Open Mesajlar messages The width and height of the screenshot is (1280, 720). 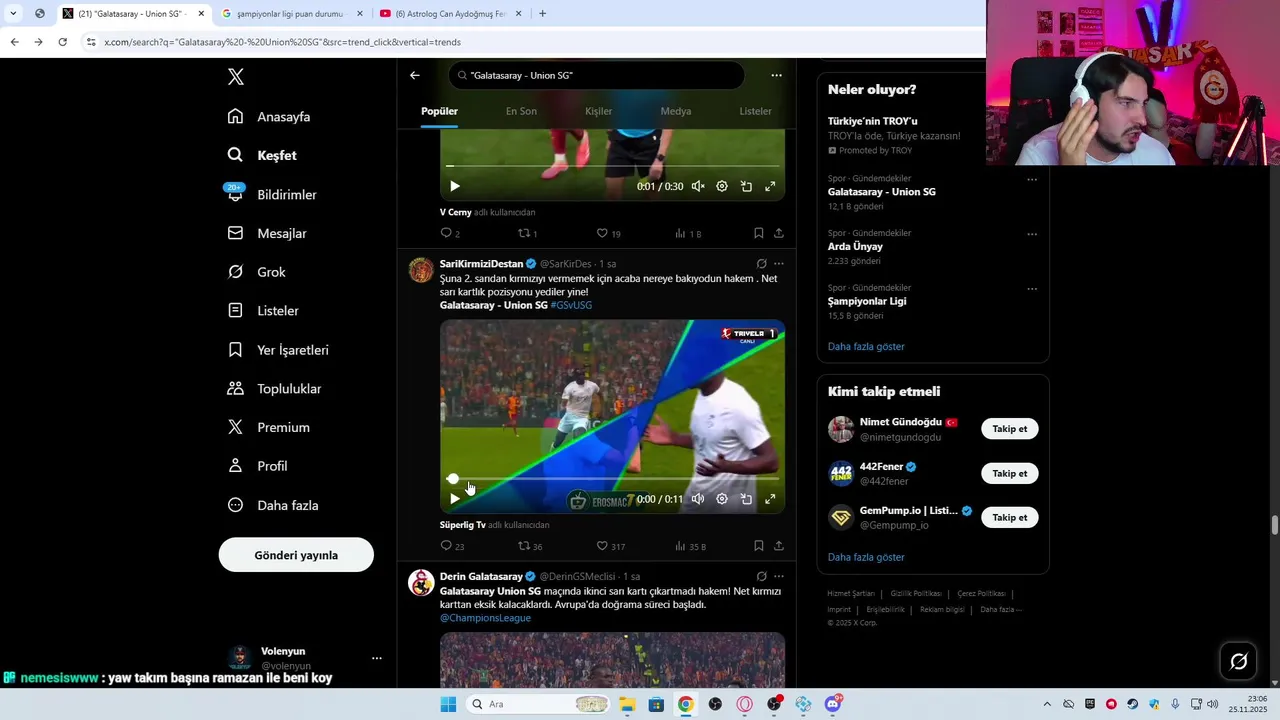click(267, 233)
